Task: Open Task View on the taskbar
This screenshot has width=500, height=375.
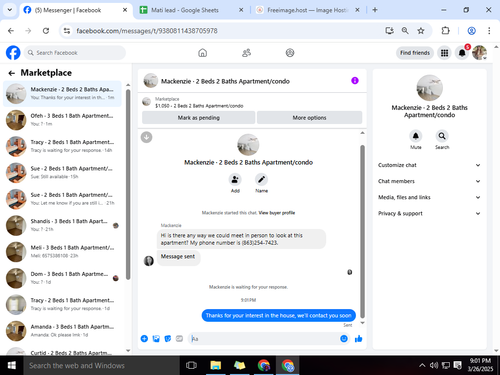Action: click(x=191, y=365)
